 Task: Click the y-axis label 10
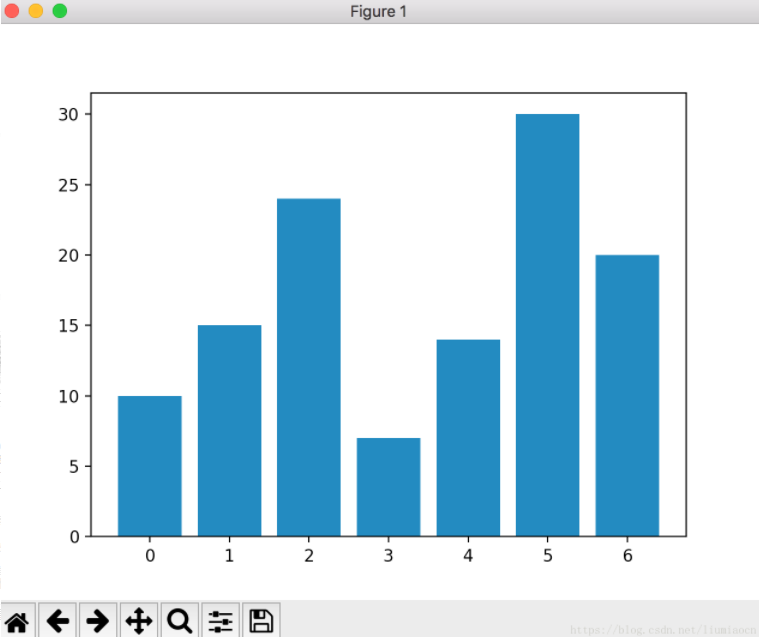pos(68,396)
